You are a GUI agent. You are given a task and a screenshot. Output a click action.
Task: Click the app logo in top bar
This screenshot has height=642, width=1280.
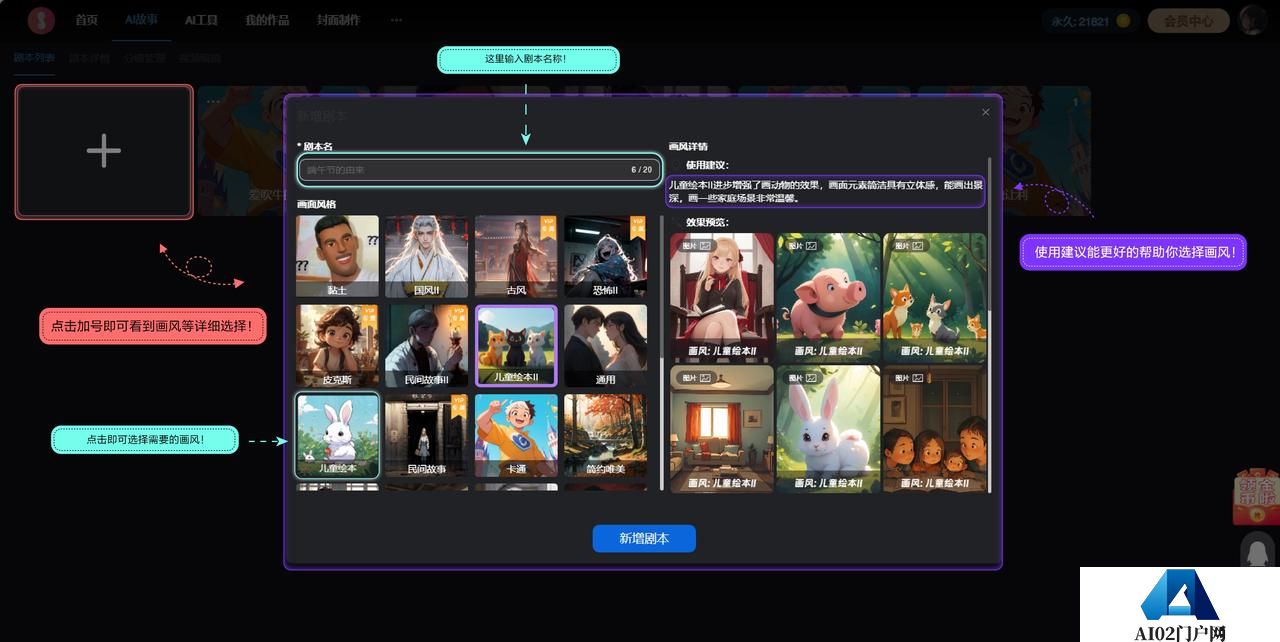point(41,19)
